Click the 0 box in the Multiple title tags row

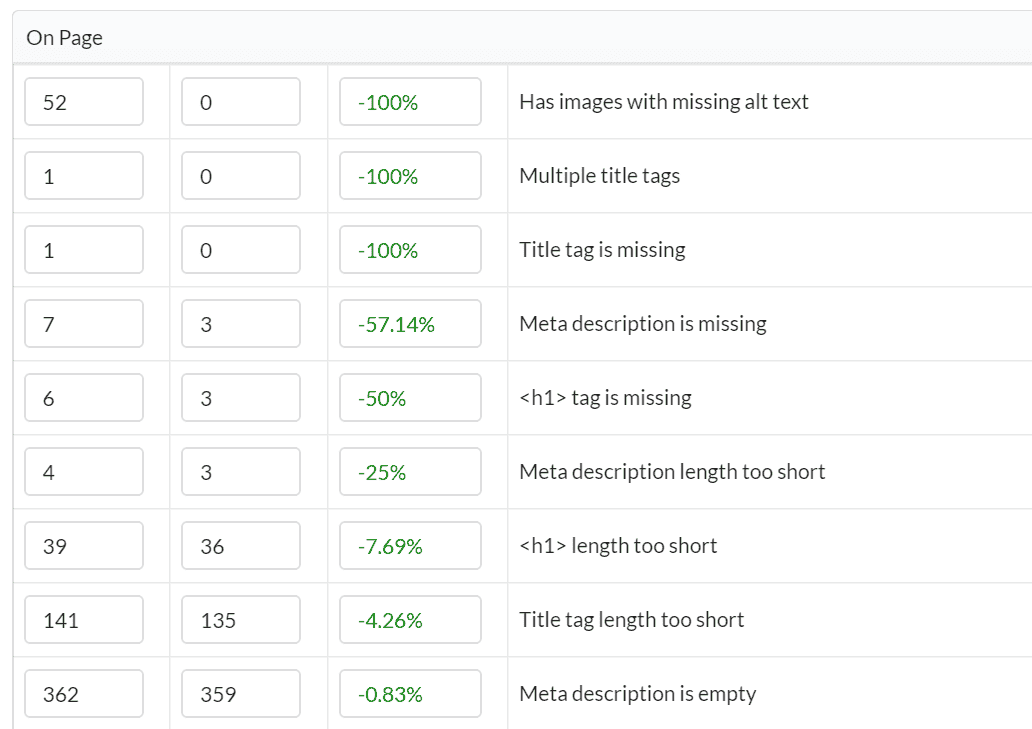[239, 175]
